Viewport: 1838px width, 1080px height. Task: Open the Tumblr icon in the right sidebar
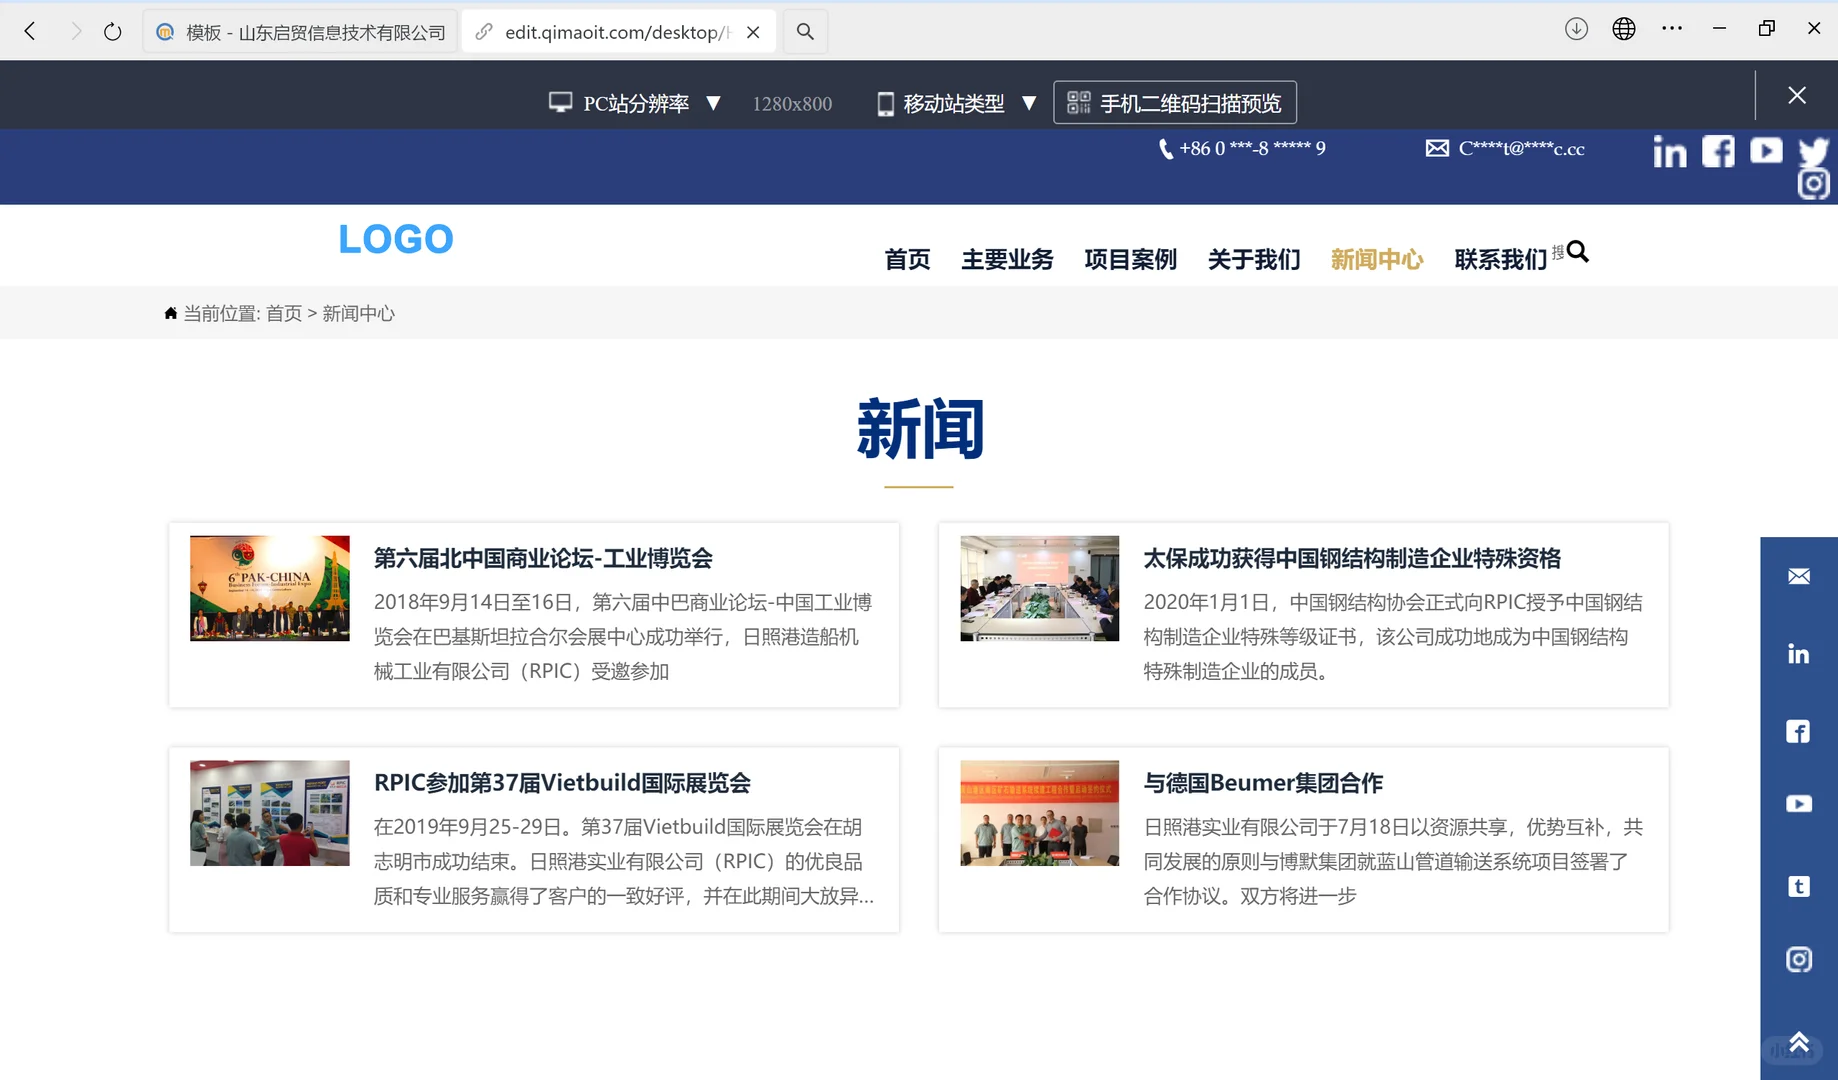pyautogui.click(x=1799, y=886)
